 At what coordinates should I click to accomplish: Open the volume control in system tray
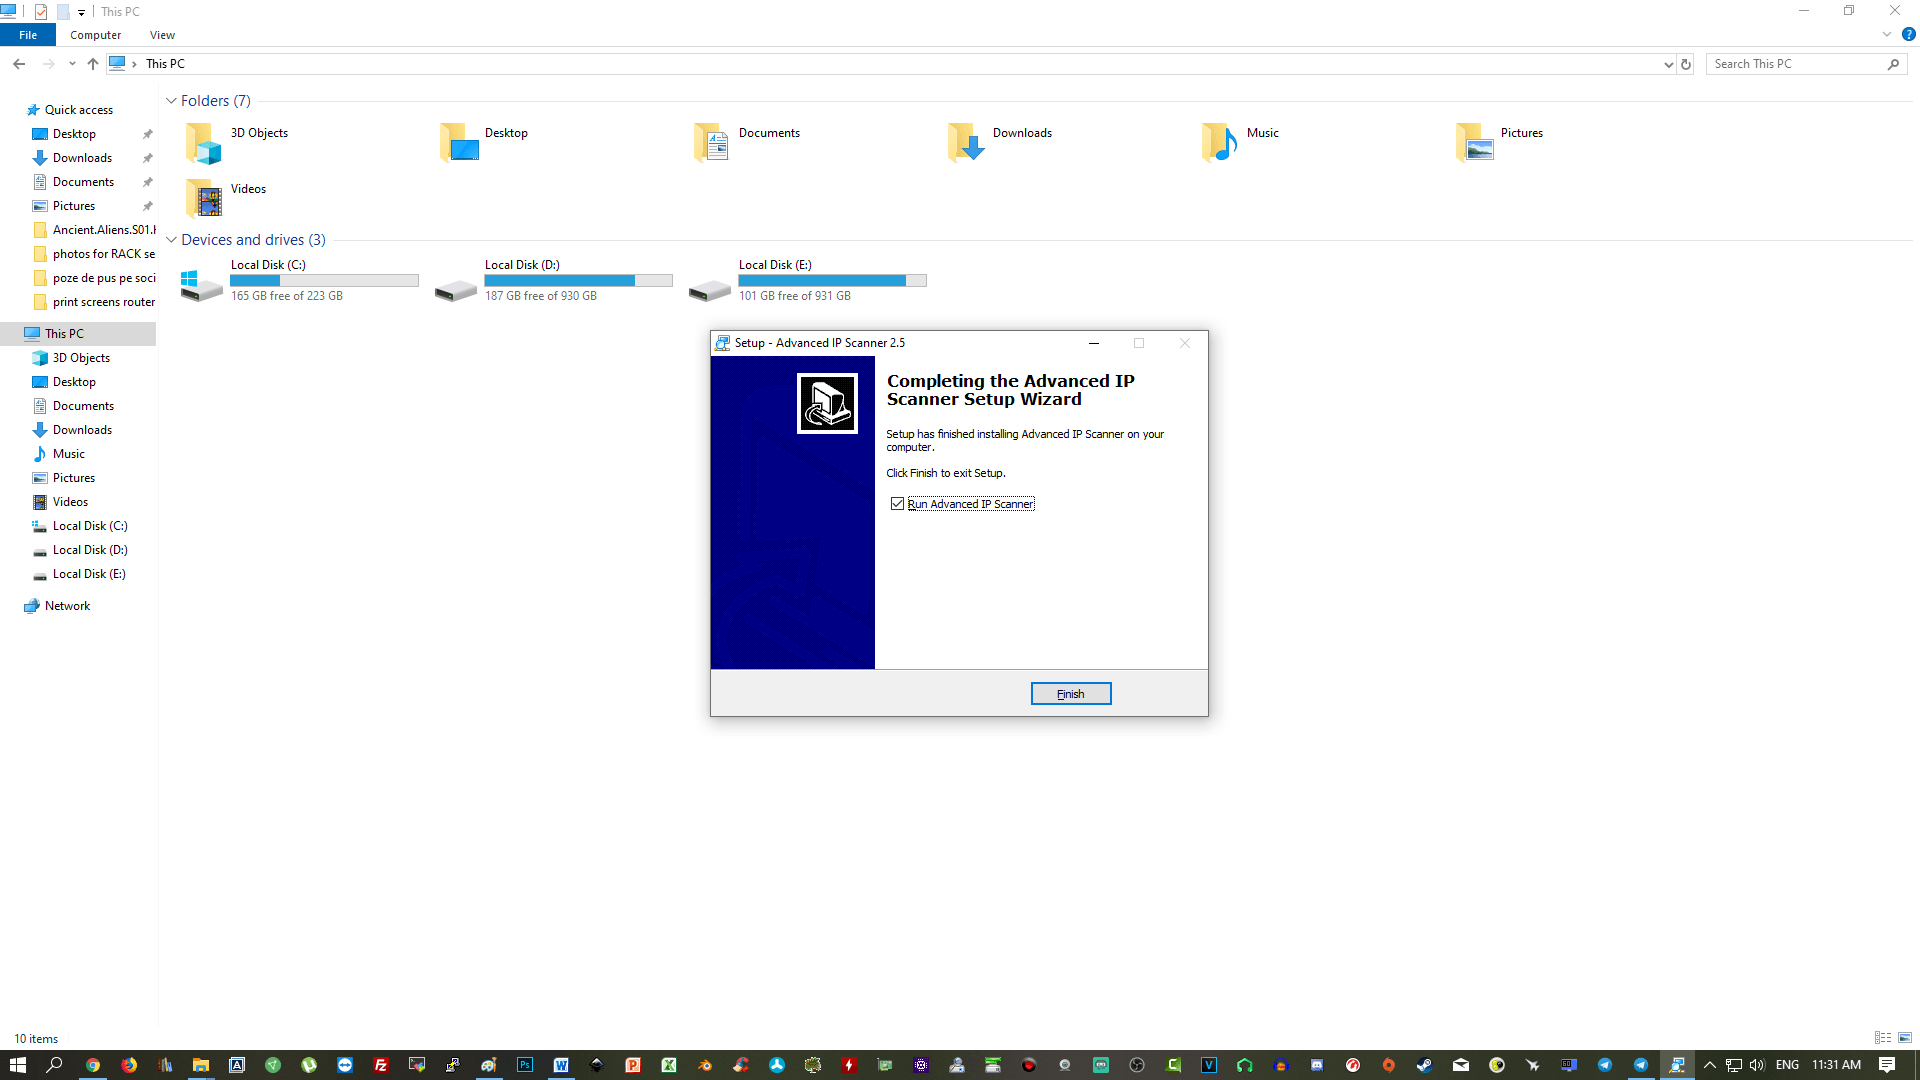click(x=1757, y=1065)
